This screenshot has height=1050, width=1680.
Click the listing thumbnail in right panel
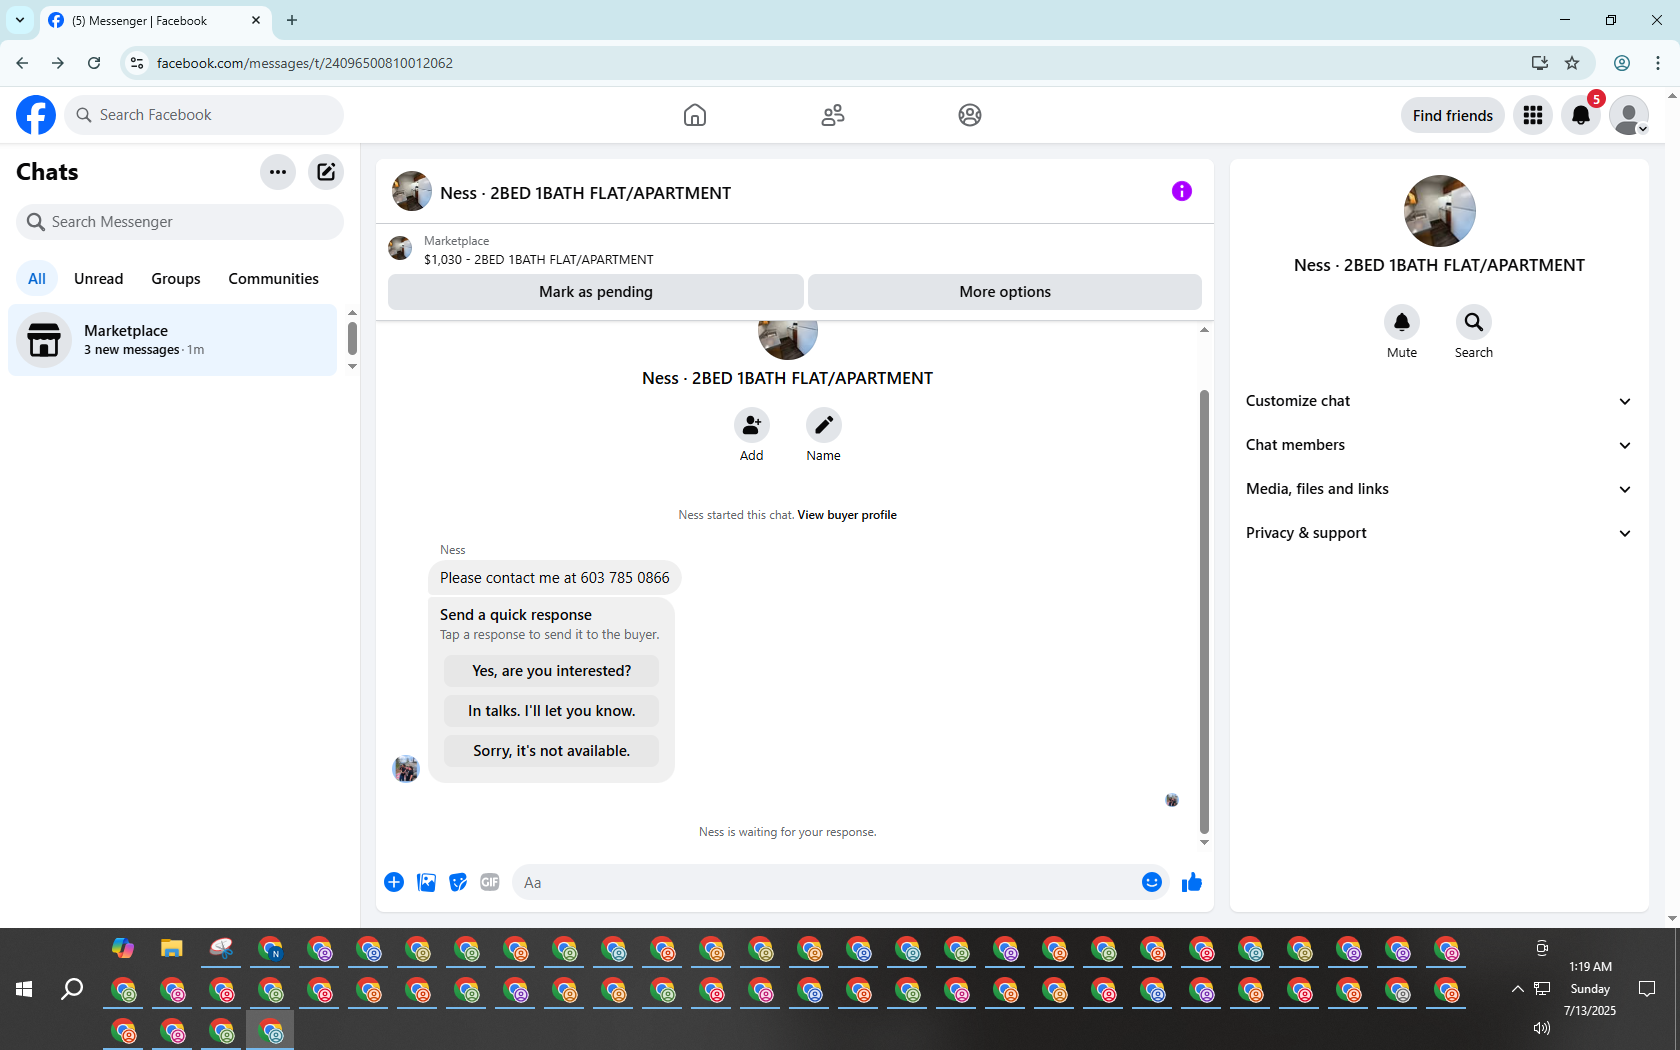pyautogui.click(x=1440, y=211)
